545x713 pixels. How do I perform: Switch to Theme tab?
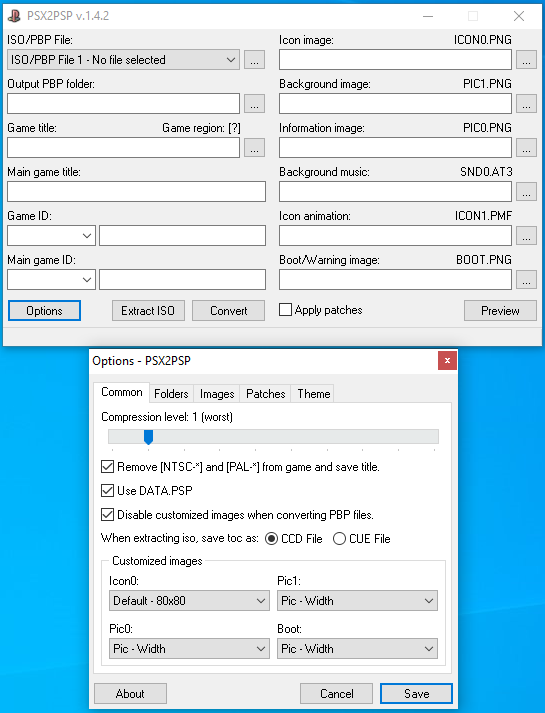click(x=314, y=394)
